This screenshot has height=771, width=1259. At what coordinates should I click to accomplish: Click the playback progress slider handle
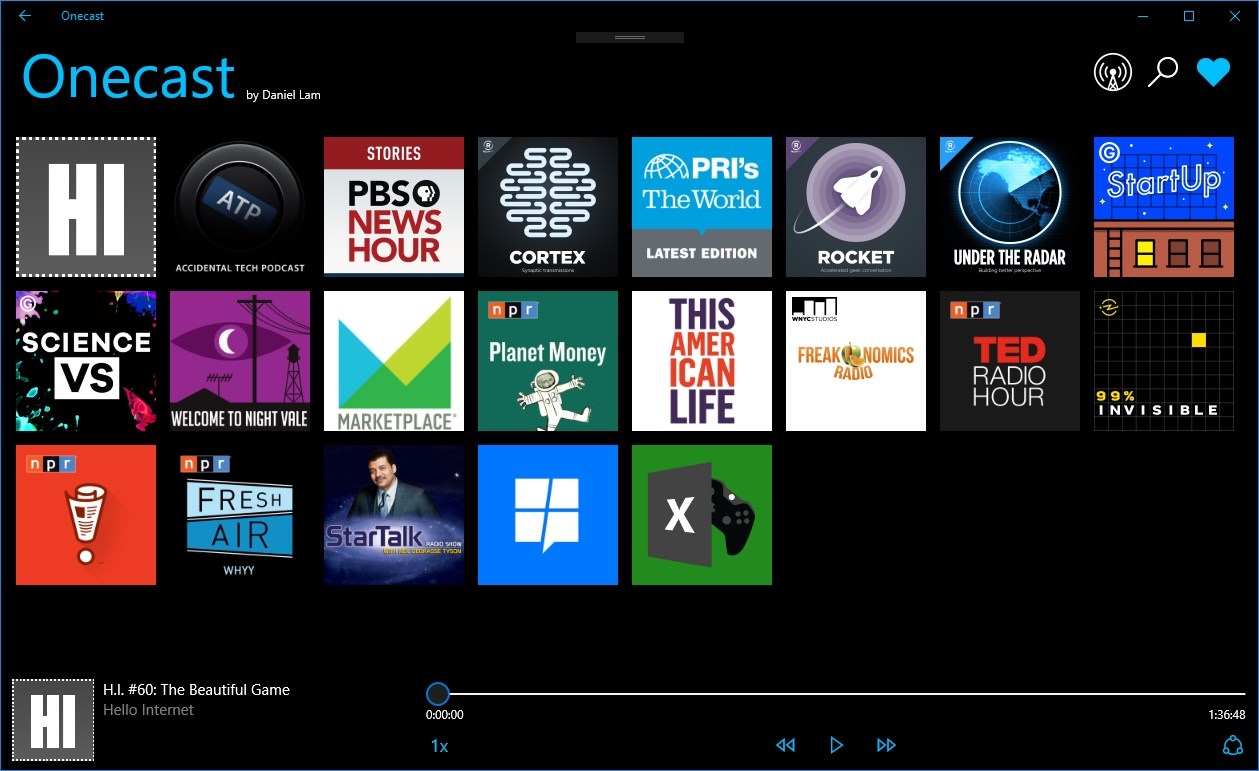click(x=437, y=694)
